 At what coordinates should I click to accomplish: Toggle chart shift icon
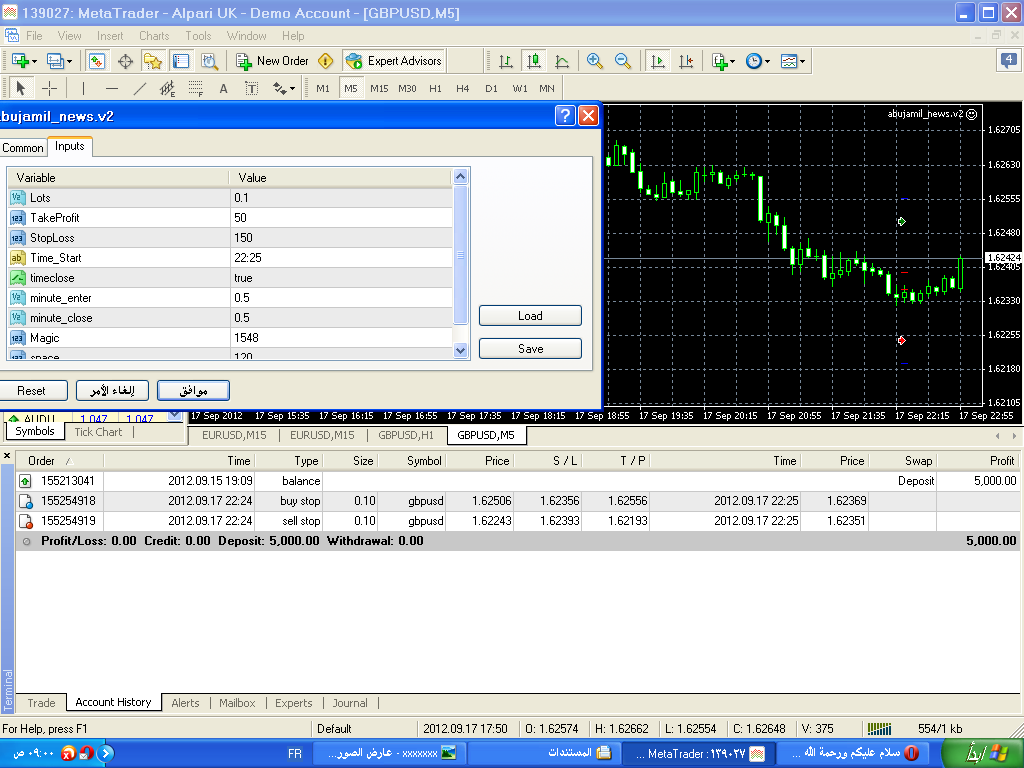pyautogui.click(x=686, y=61)
